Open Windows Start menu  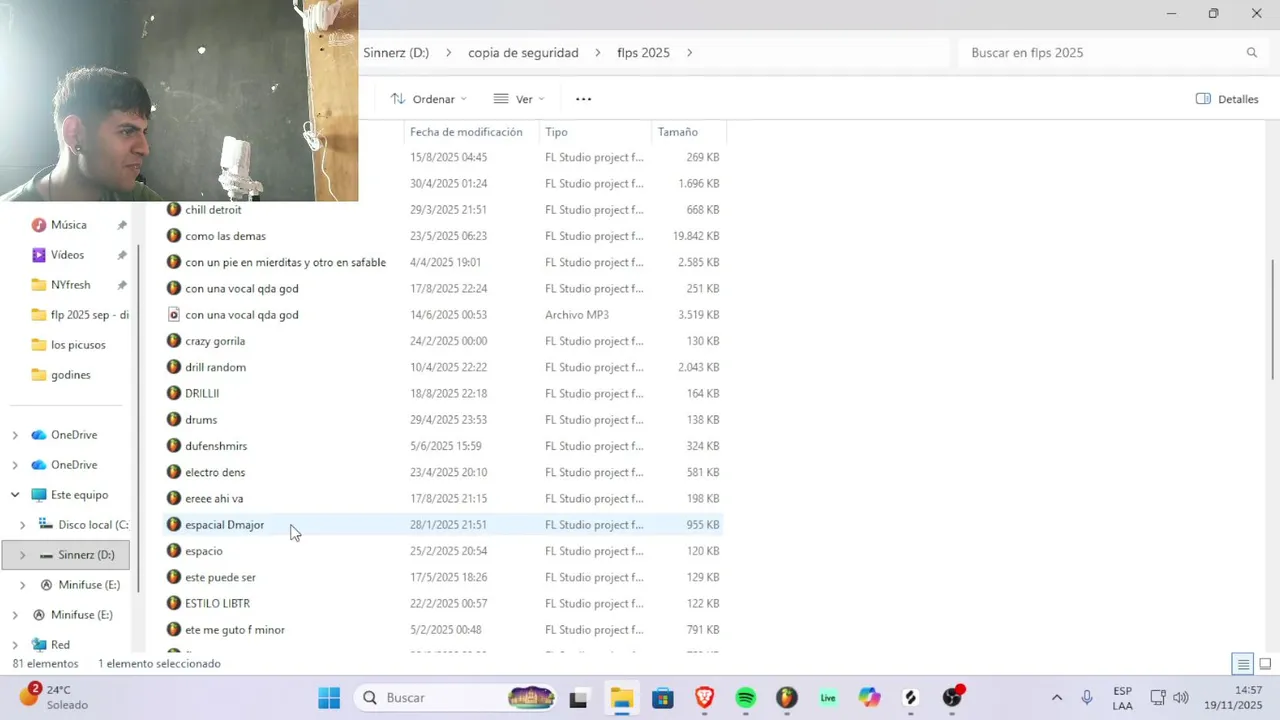[x=329, y=698]
